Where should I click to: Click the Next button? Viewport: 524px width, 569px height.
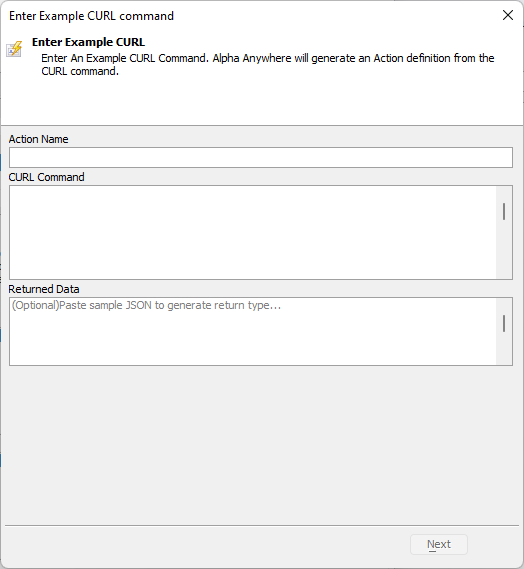[439, 544]
